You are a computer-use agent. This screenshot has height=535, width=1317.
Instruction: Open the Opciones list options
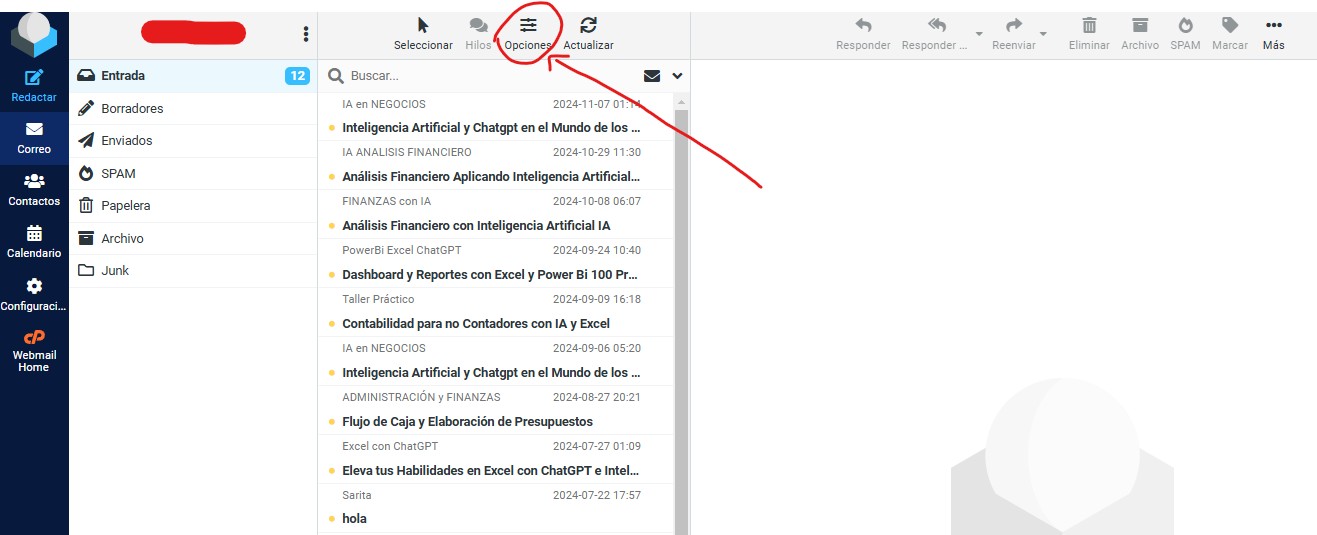point(528,34)
